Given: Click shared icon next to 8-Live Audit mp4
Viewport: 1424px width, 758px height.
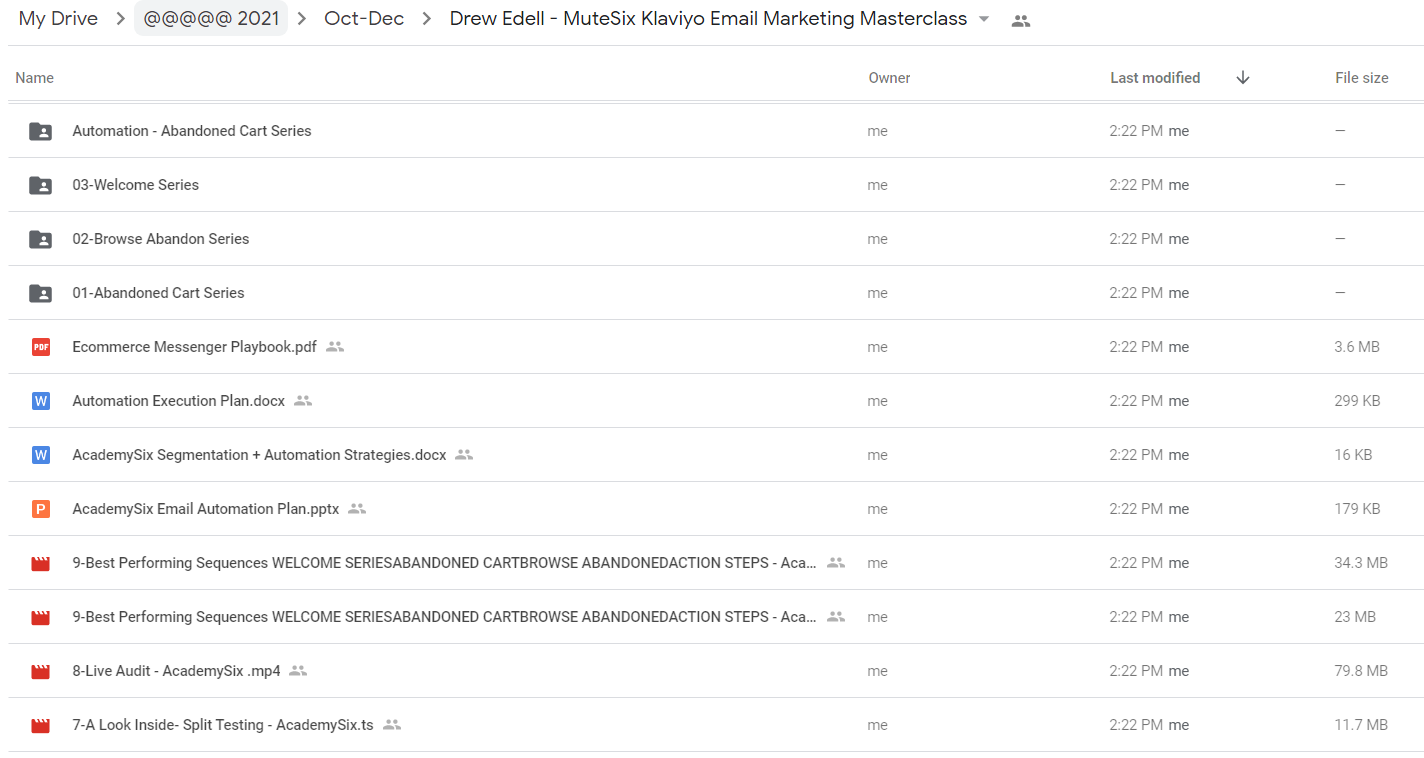Looking at the screenshot, I should [x=298, y=671].
